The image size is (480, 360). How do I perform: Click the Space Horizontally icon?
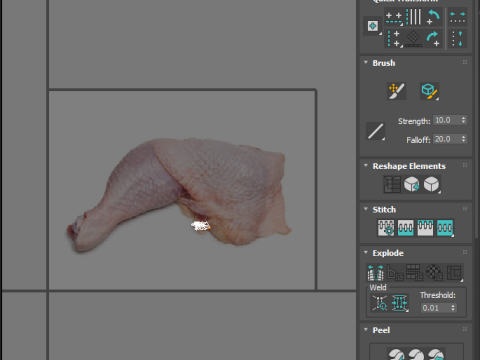[x=457, y=18]
